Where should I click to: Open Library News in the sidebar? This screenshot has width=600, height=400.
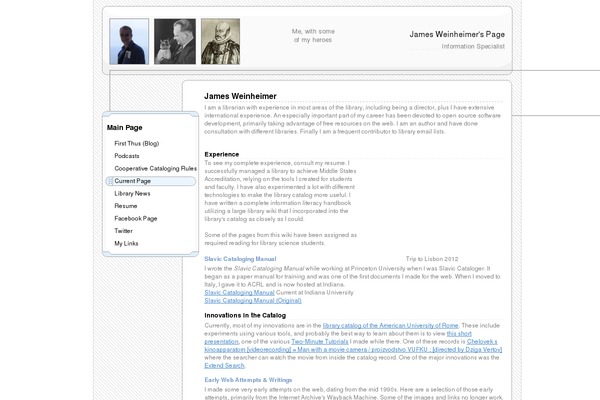point(132,193)
